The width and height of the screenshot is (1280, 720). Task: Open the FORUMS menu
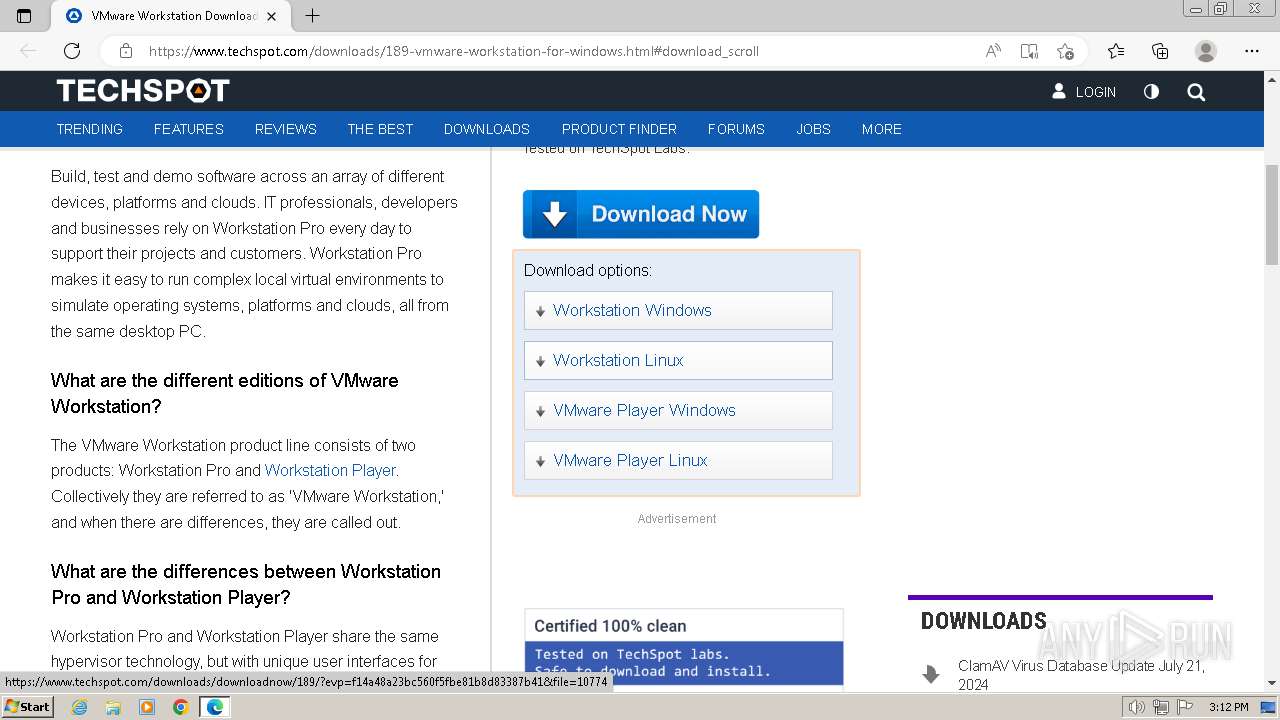pos(736,129)
